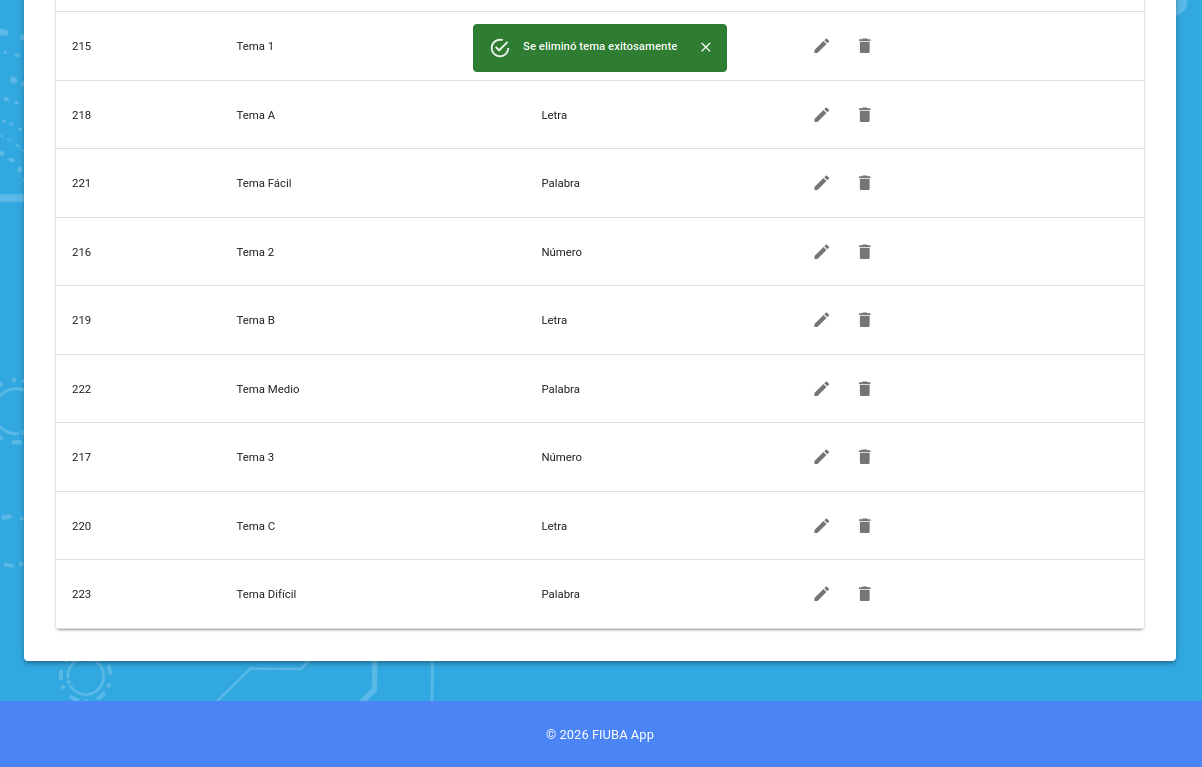Delete the Tema Medio row
Screen dimensions: 1202x767
click(x=865, y=389)
